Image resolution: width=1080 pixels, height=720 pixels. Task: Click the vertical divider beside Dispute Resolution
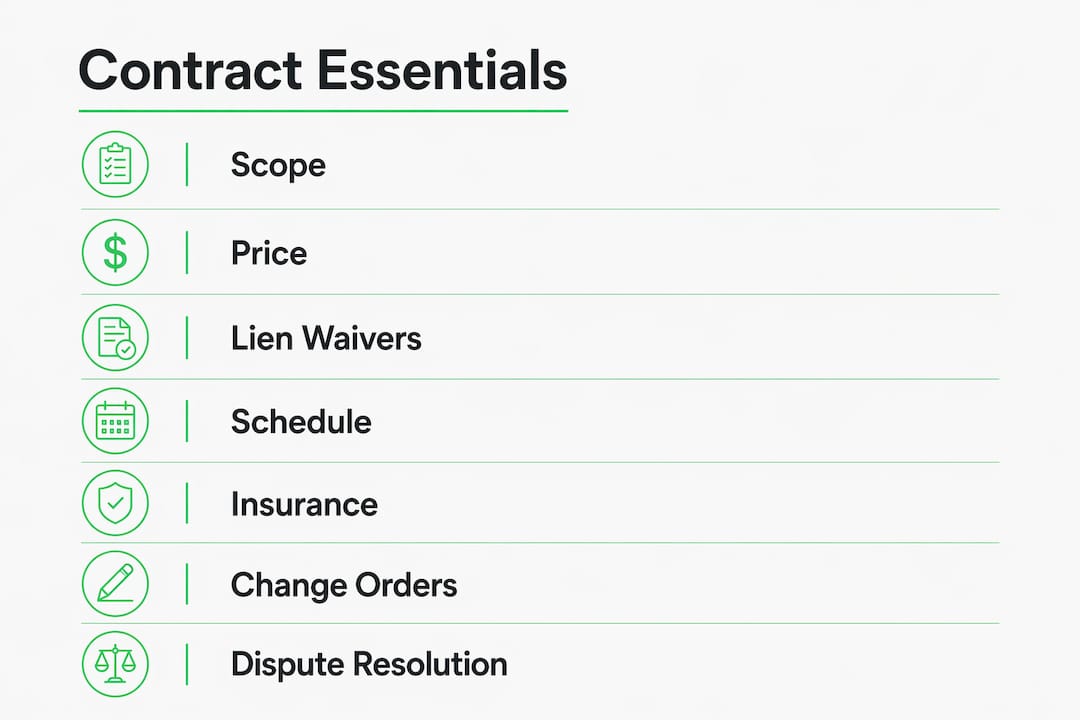(x=187, y=664)
